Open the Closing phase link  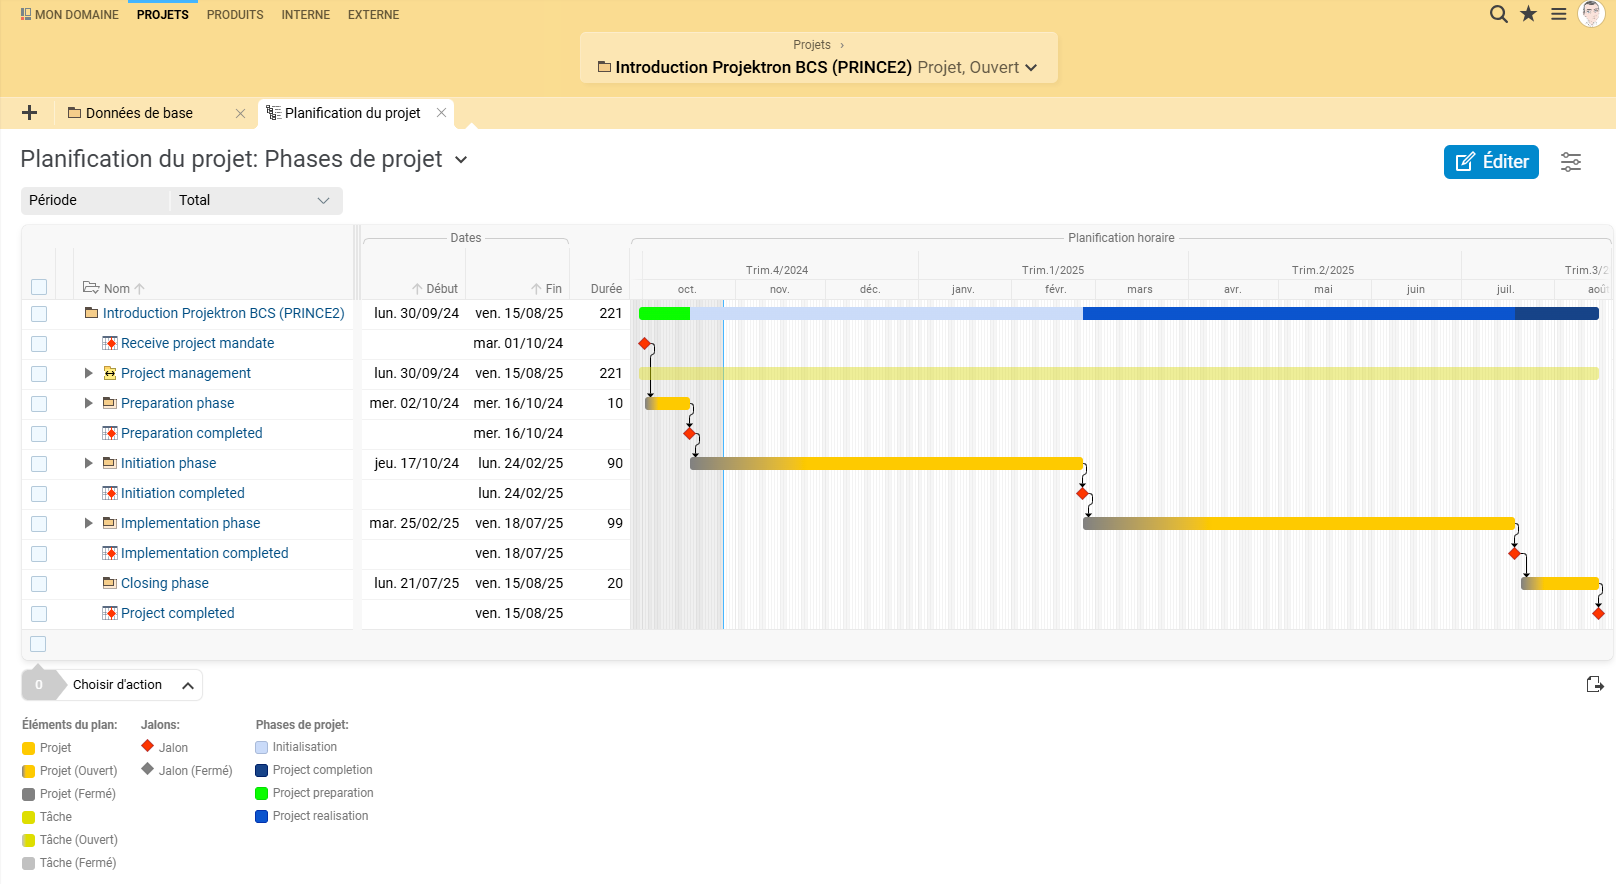tap(165, 583)
